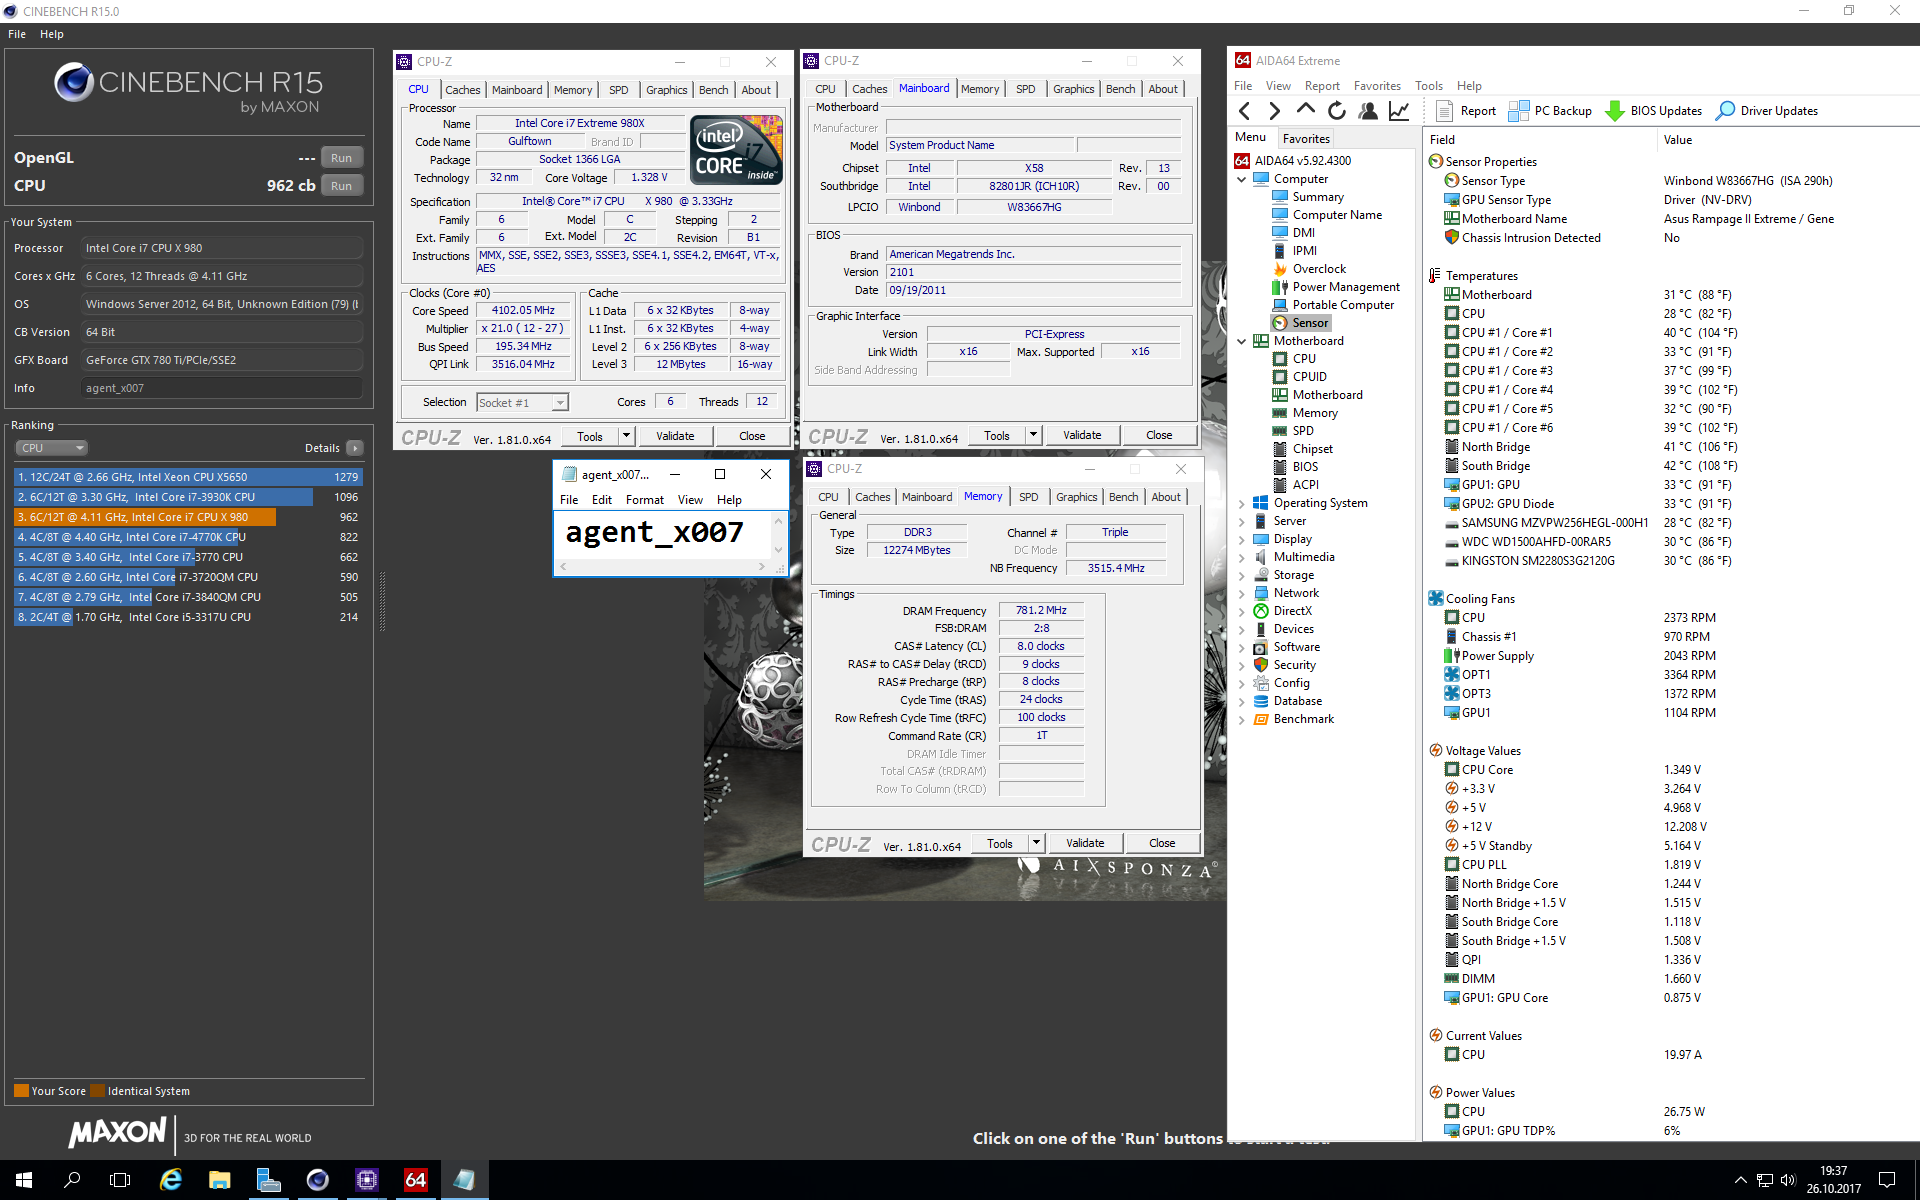Viewport: 1920px width, 1200px height.
Task: Switch to AIDA64 taskbar icon
Action: (x=416, y=1180)
